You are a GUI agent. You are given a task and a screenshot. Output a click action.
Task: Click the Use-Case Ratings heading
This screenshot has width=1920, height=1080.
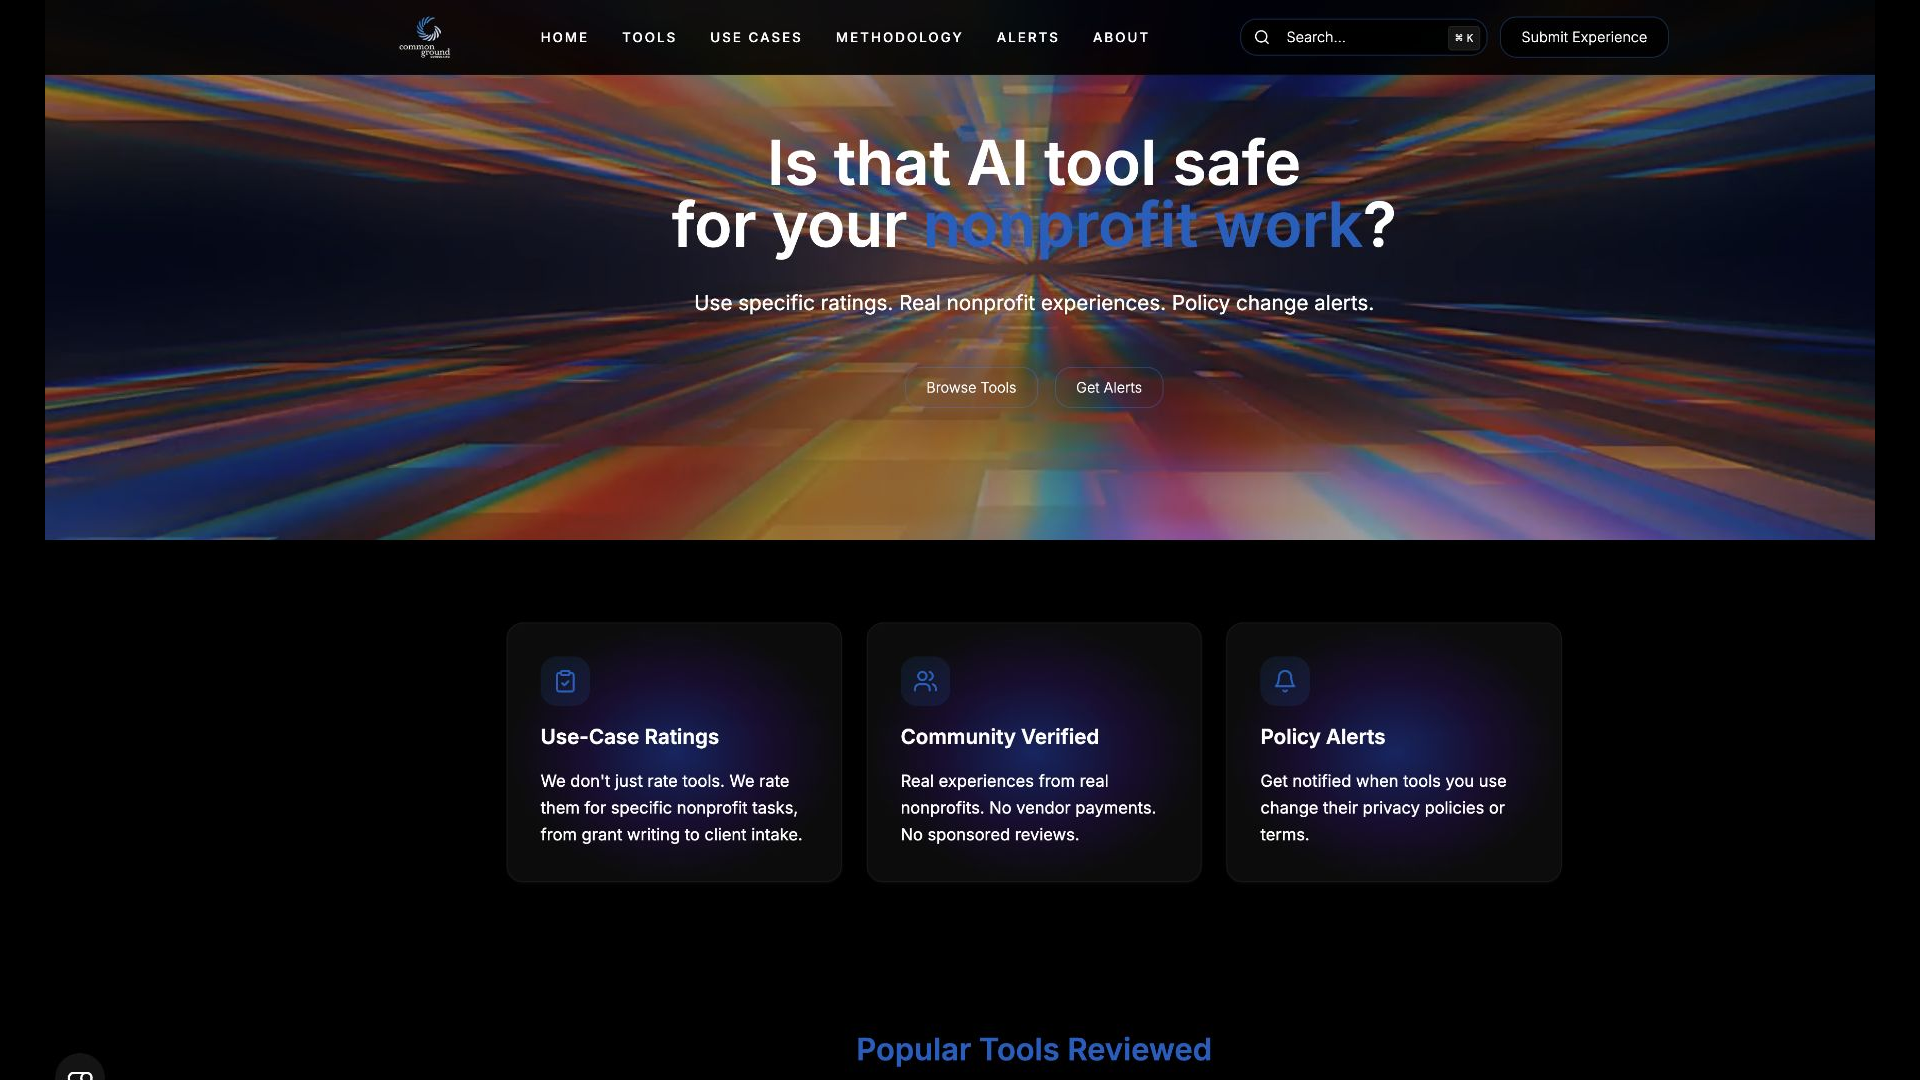(630, 737)
